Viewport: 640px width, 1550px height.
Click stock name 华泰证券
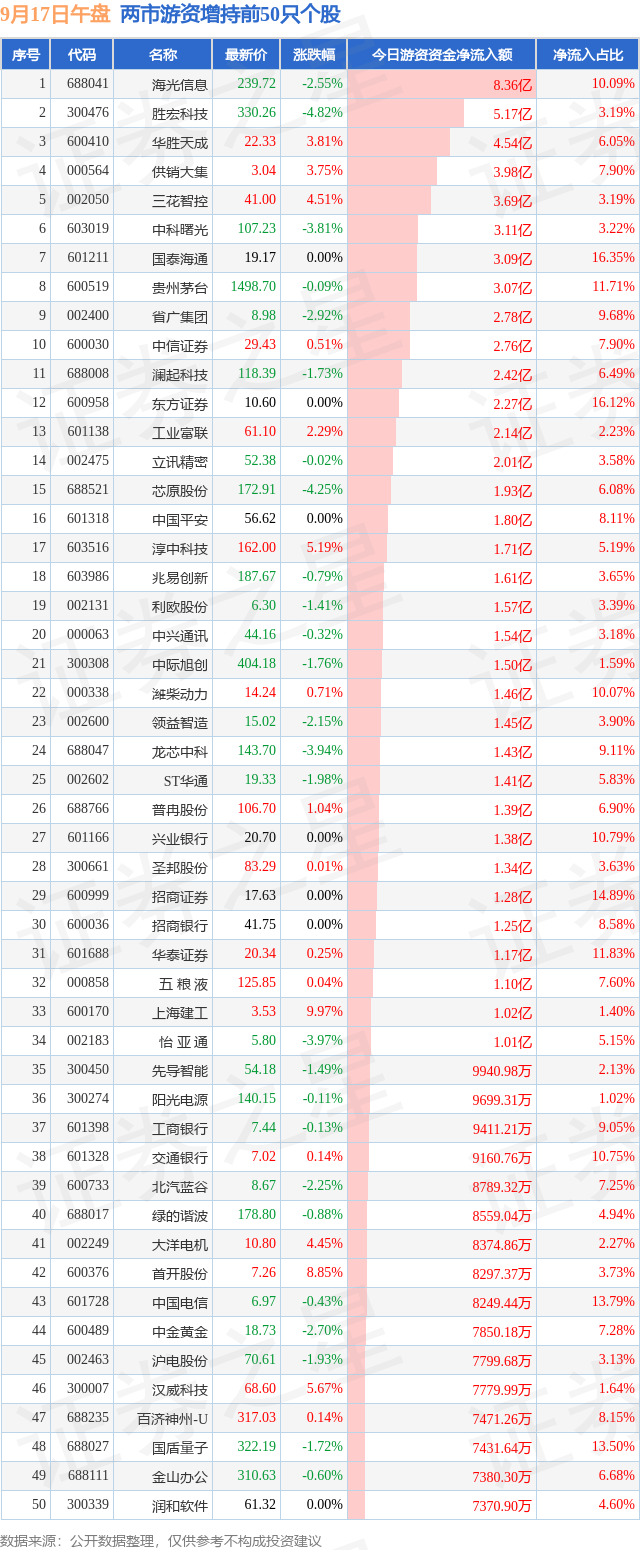(x=180, y=955)
